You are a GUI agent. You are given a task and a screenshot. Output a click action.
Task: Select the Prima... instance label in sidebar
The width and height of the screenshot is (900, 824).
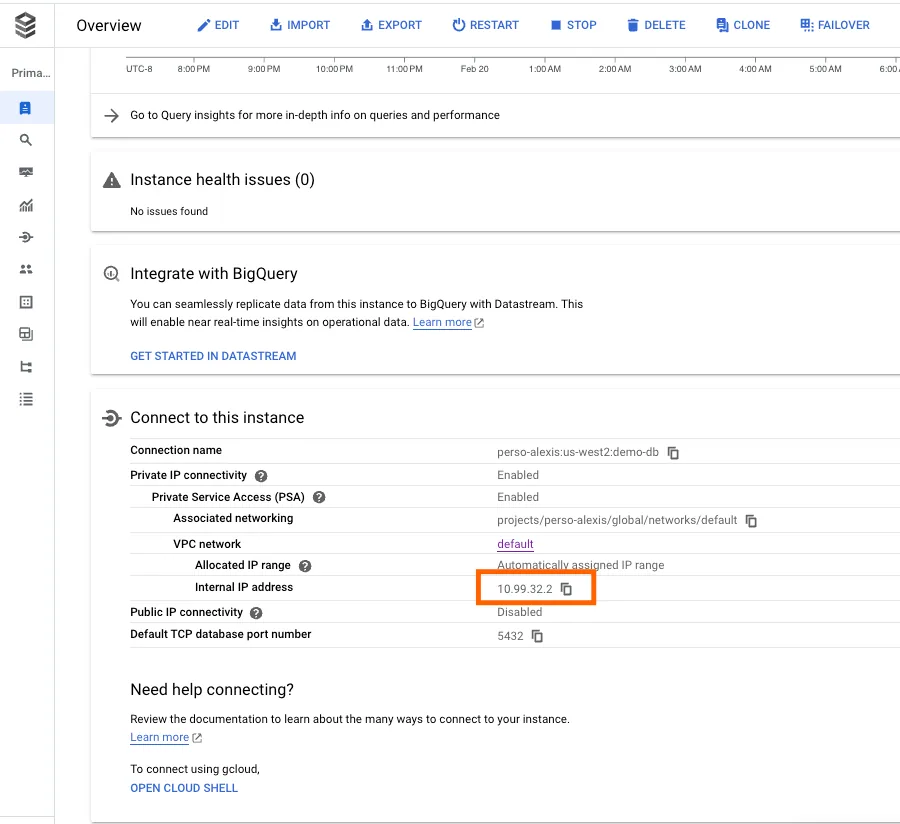(x=31, y=73)
